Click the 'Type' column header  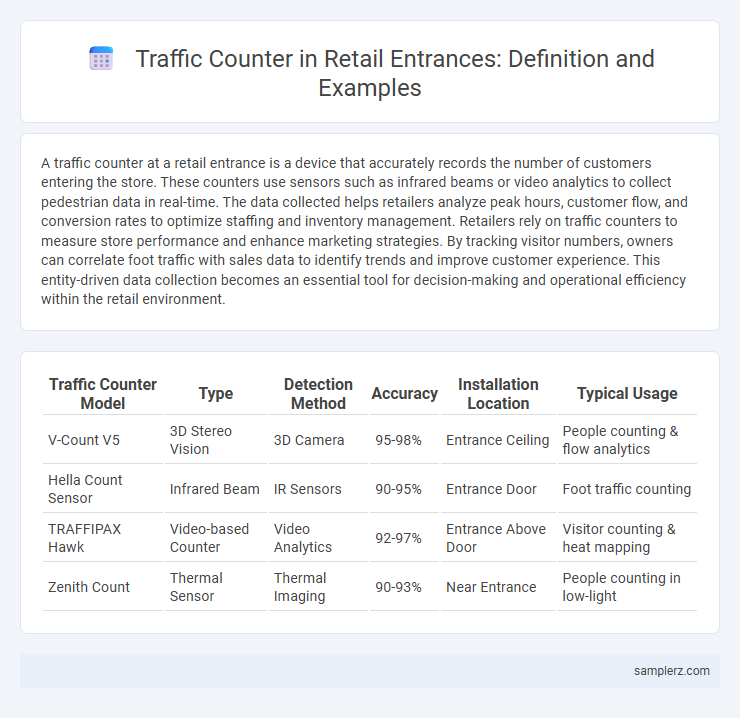(216, 394)
